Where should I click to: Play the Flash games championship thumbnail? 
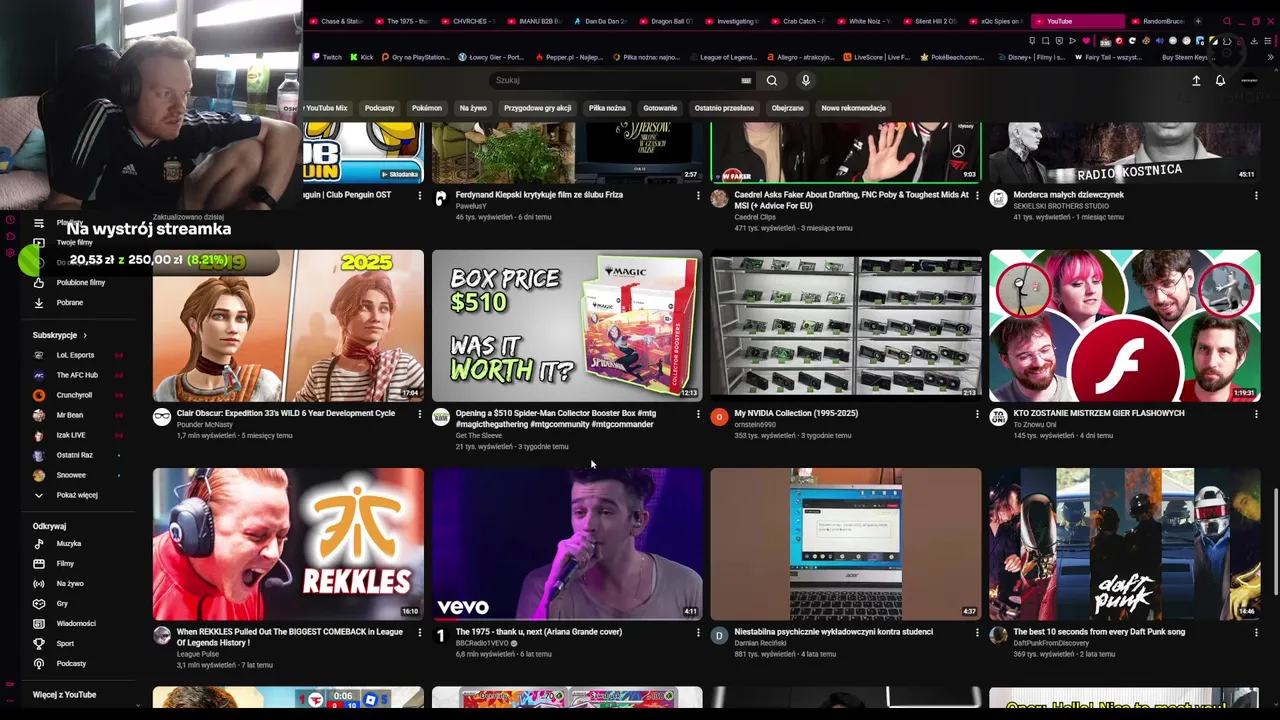coord(1125,326)
